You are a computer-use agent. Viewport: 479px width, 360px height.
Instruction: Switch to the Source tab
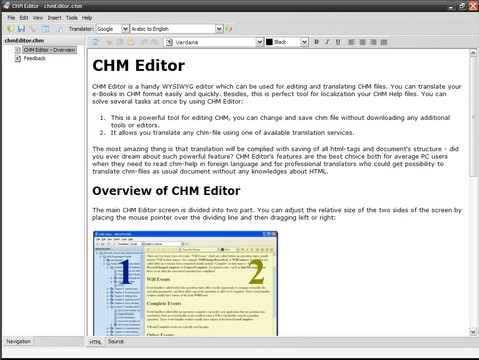pos(116,342)
